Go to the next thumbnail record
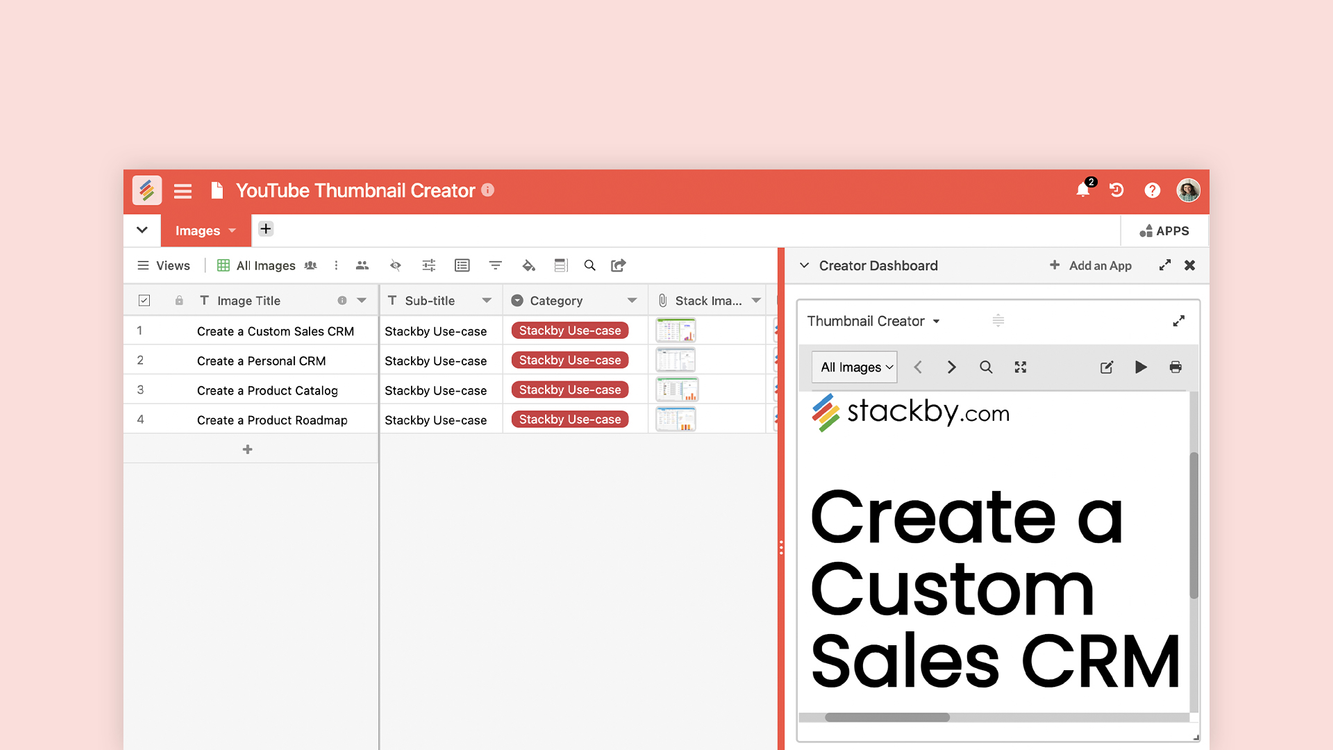Screen dimensions: 1333x750 (x=951, y=367)
